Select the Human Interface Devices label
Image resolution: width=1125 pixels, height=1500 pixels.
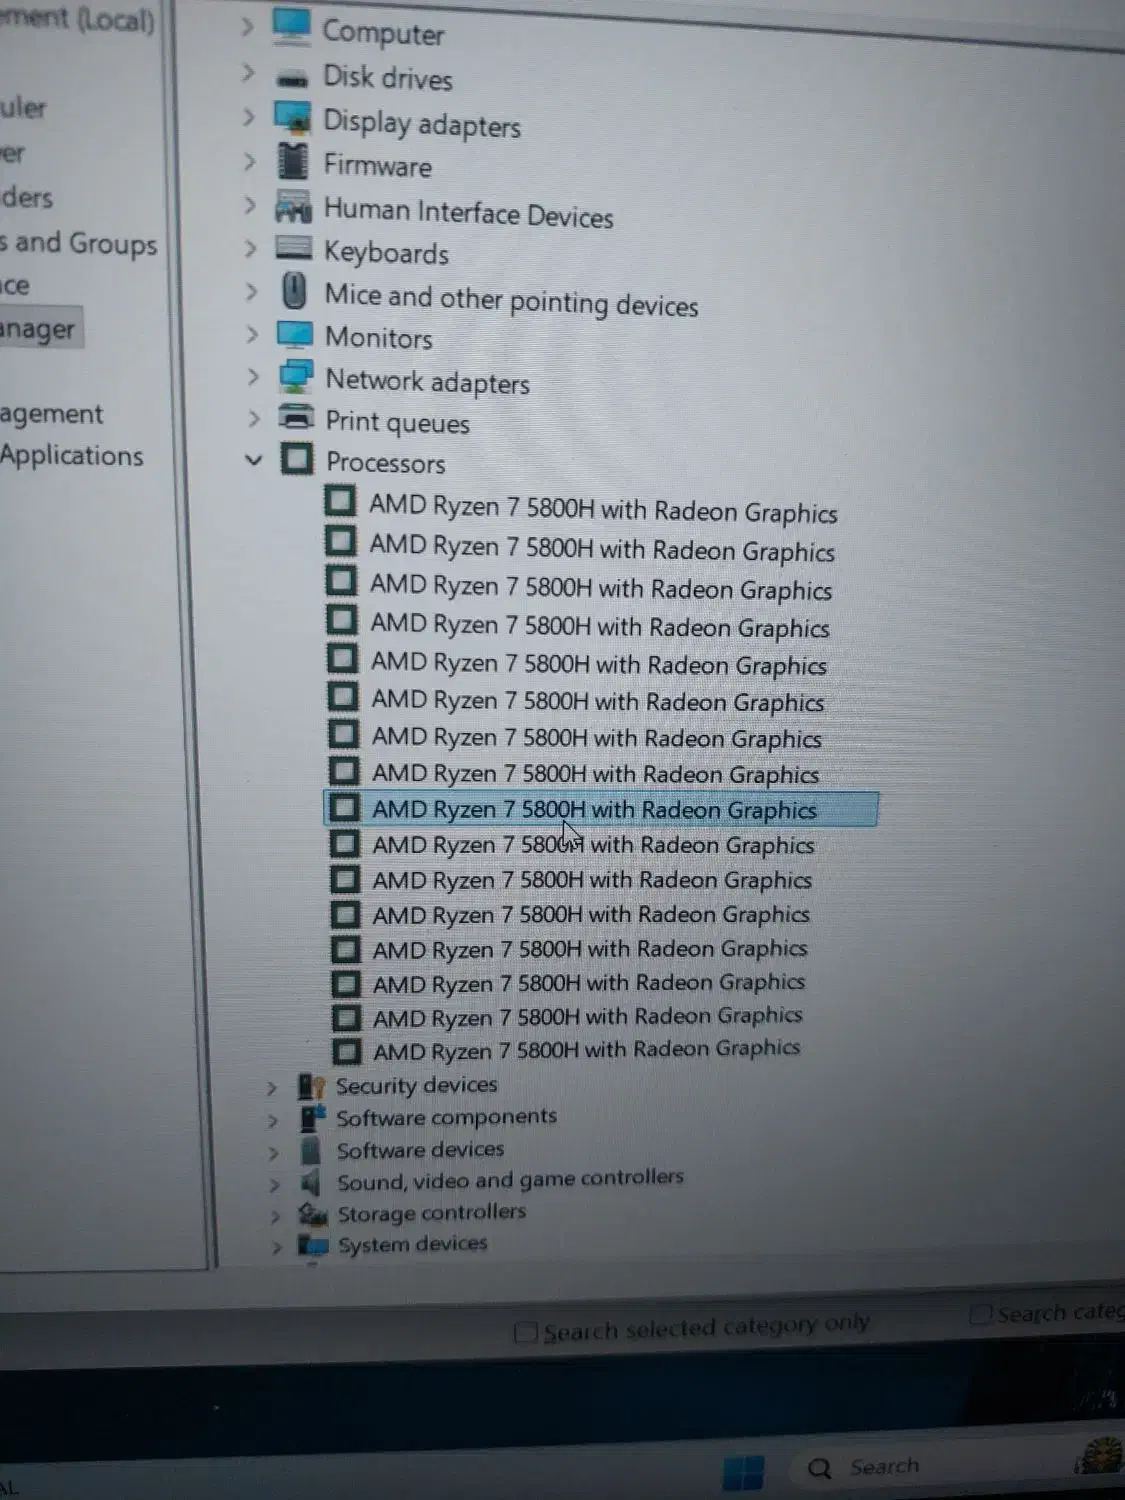coord(468,213)
